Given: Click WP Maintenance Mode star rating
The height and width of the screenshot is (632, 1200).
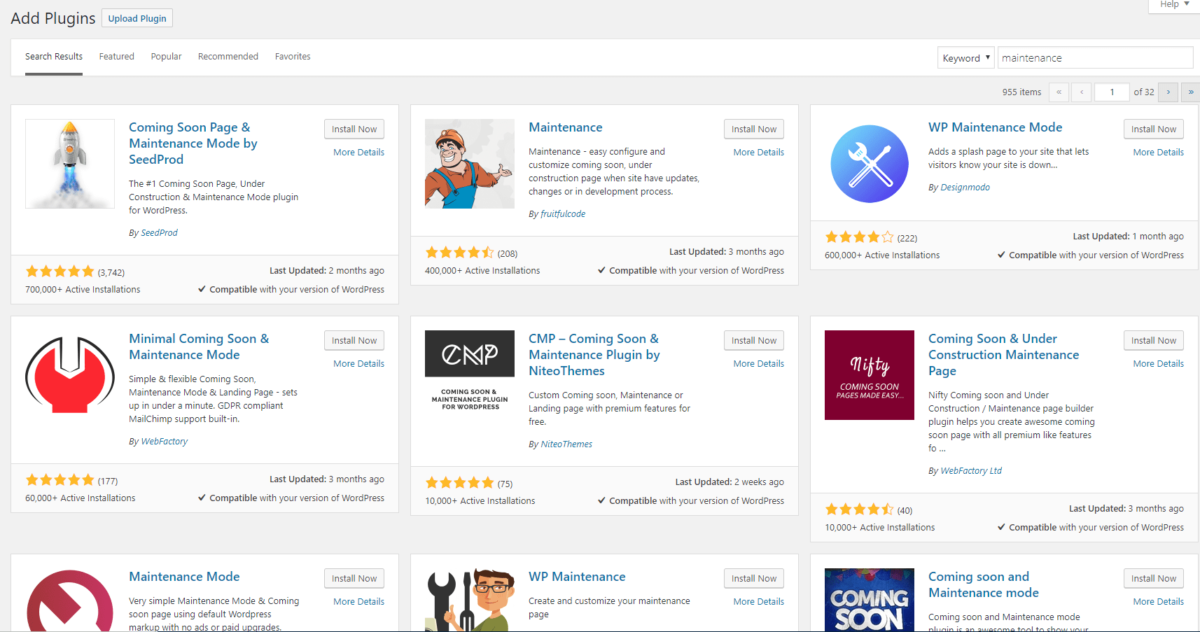Looking at the screenshot, I should click(860, 237).
